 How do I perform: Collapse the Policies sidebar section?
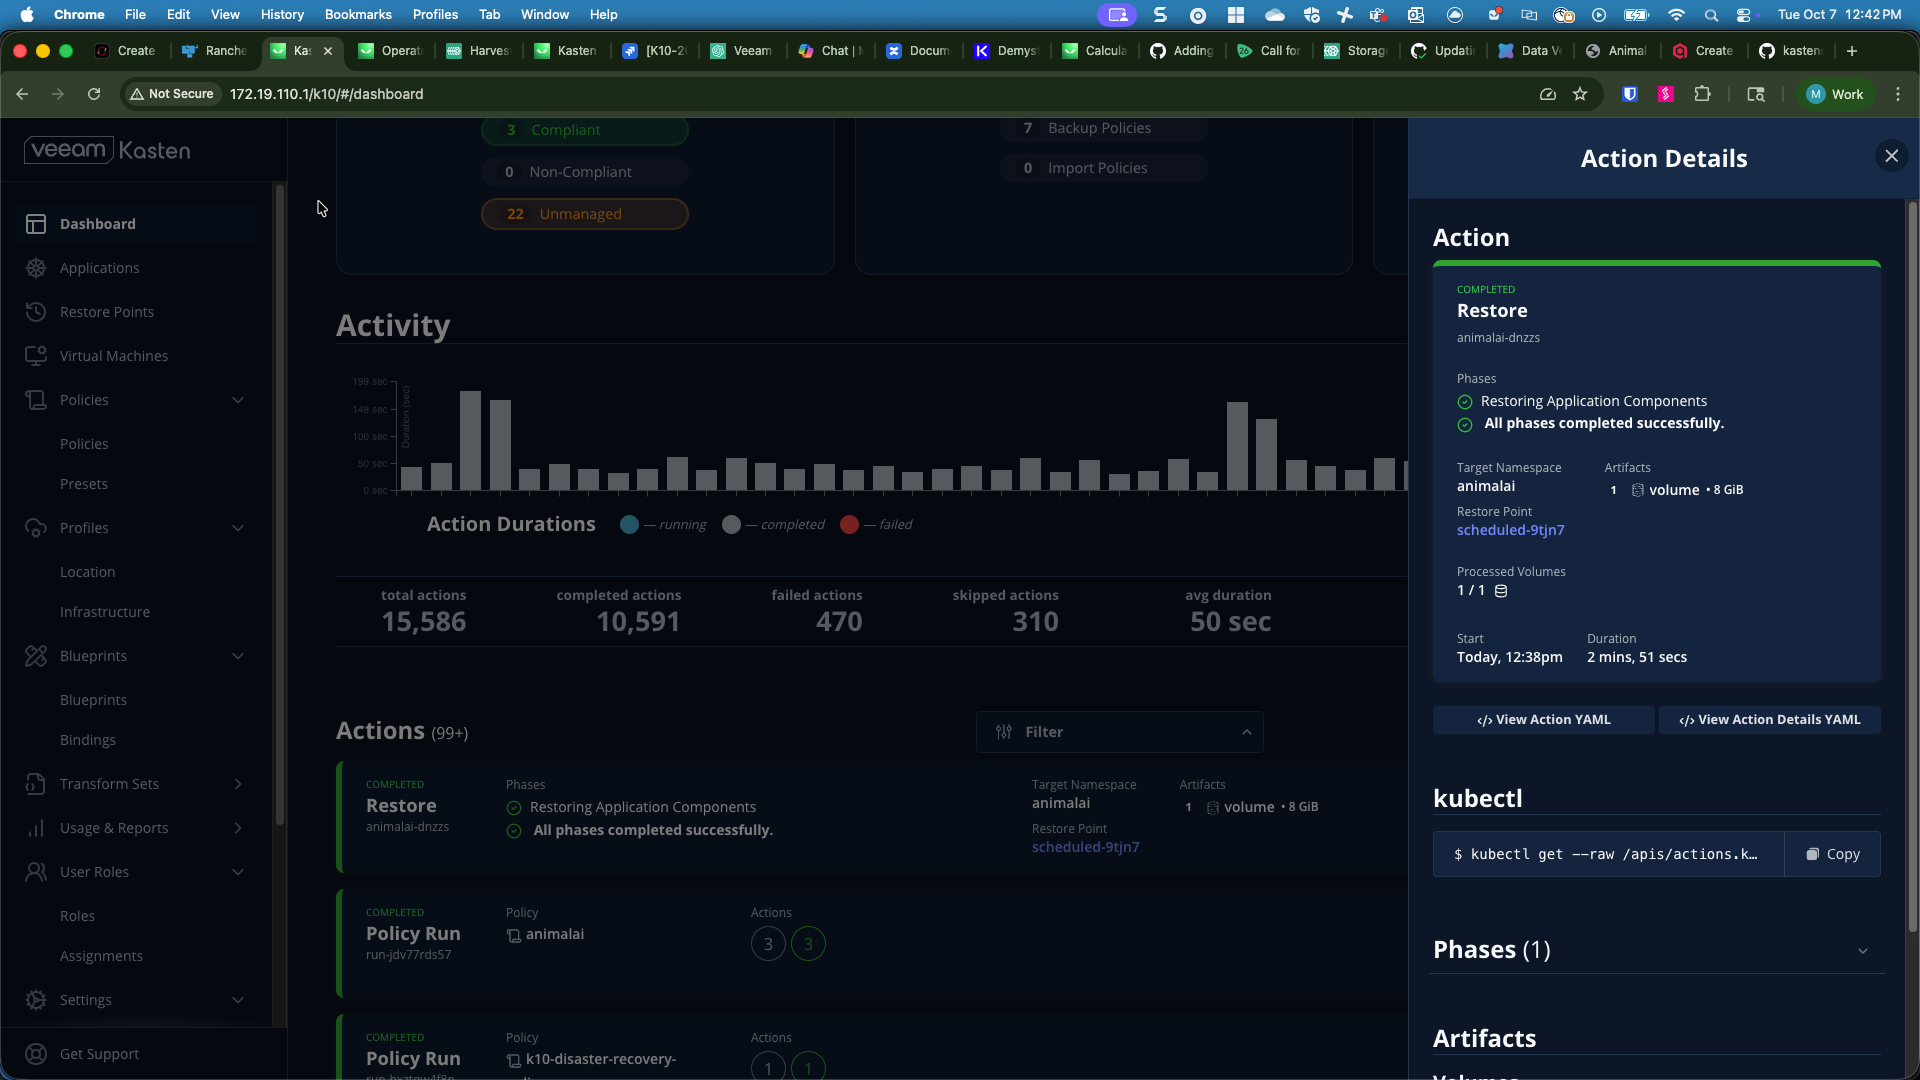(238, 400)
